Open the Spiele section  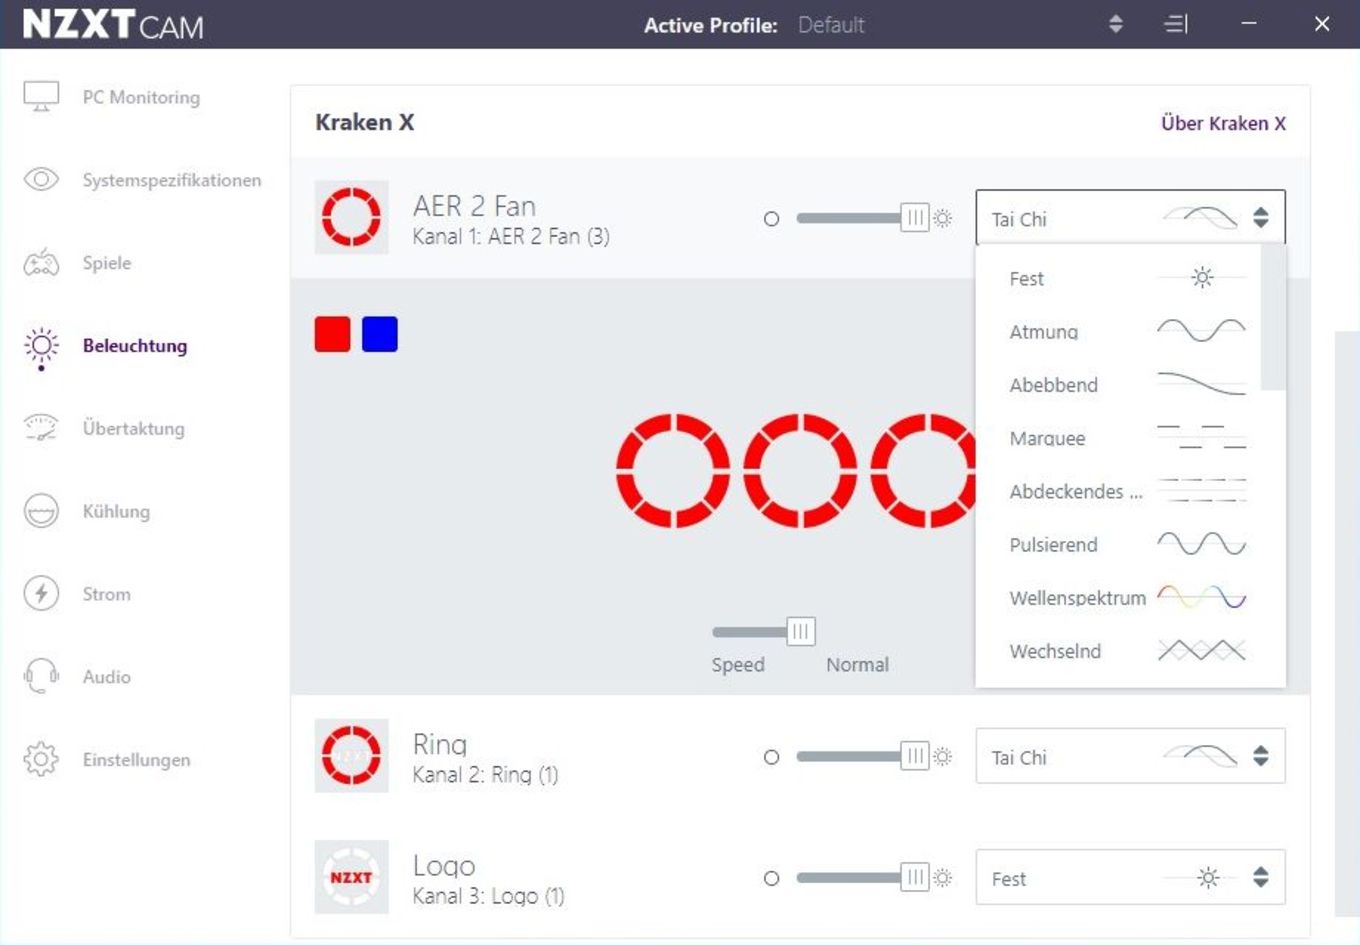(x=107, y=263)
